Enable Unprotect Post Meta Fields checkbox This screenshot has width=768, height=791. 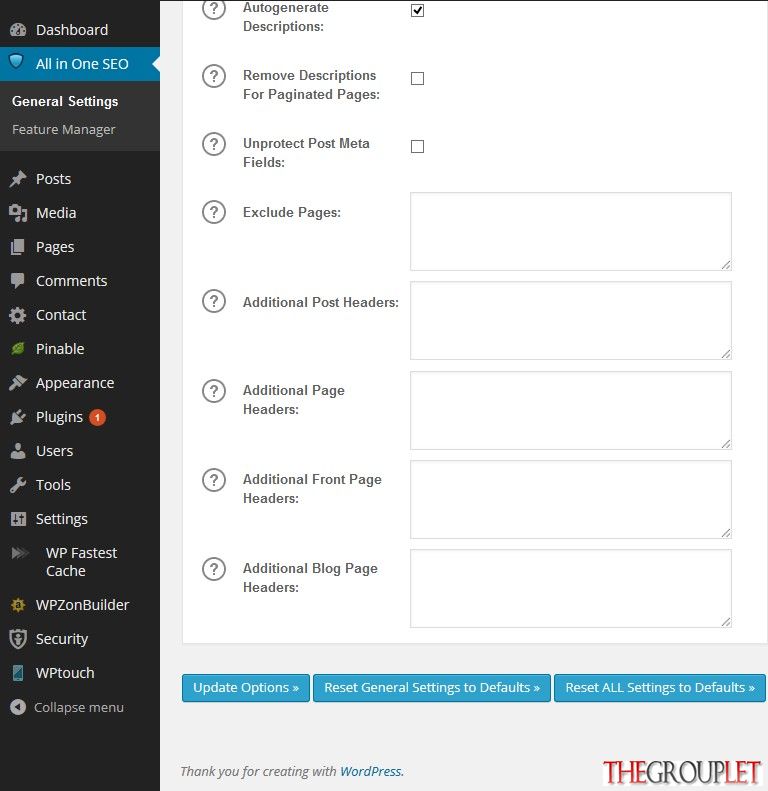(x=417, y=146)
